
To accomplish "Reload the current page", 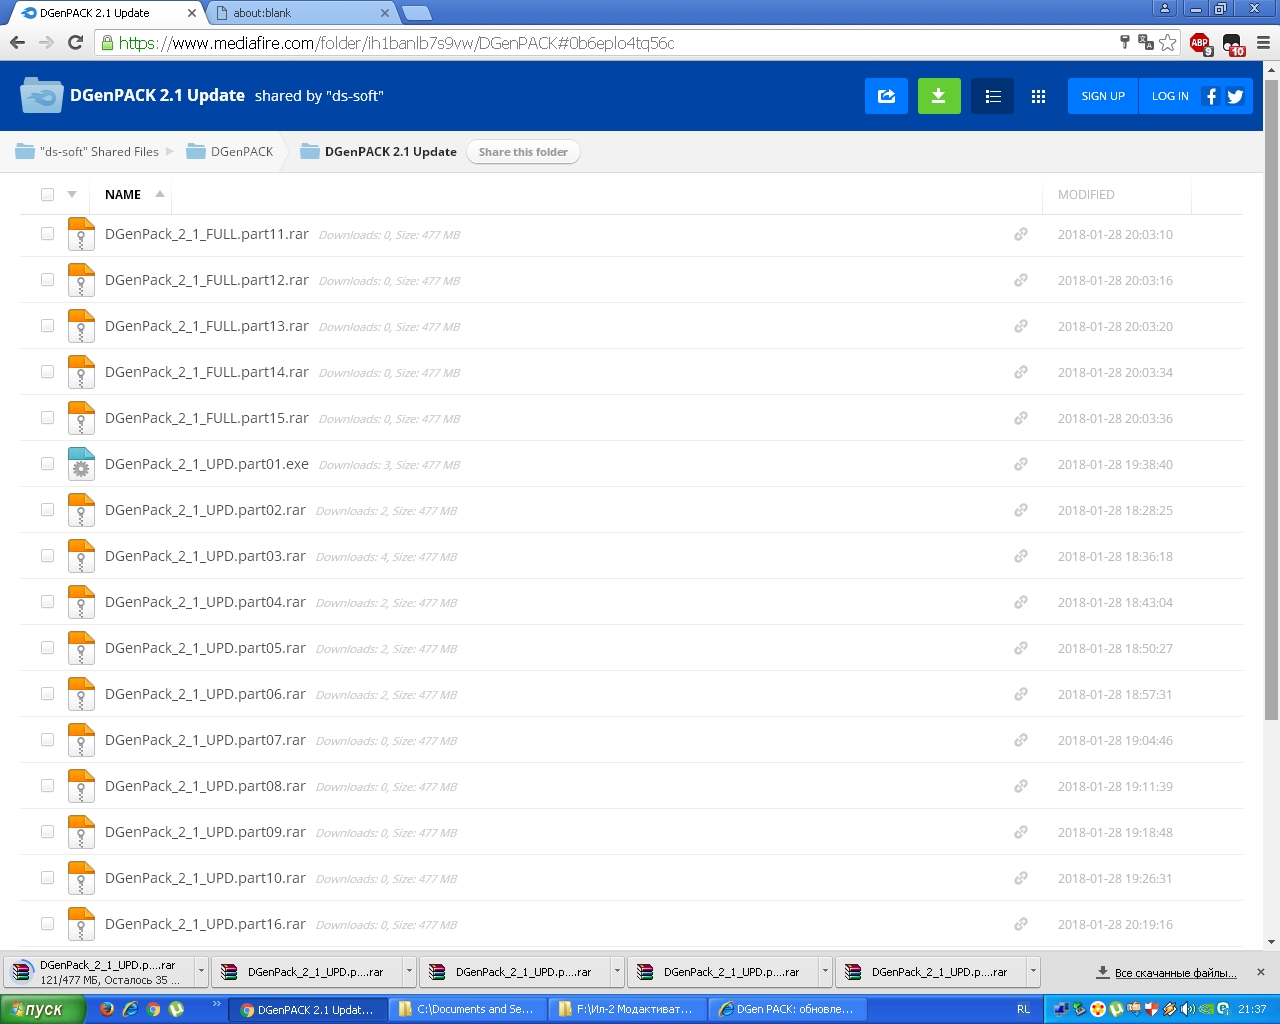I will pyautogui.click(x=75, y=43).
